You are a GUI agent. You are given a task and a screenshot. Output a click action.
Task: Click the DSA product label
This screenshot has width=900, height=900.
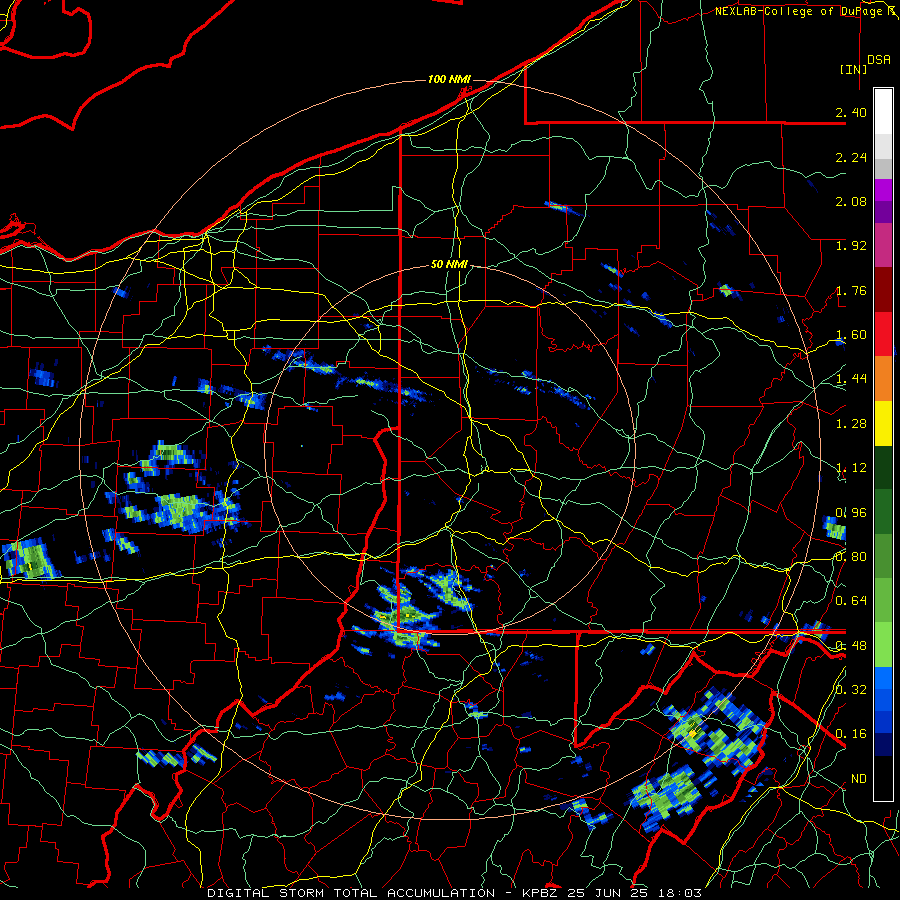[x=879, y=60]
